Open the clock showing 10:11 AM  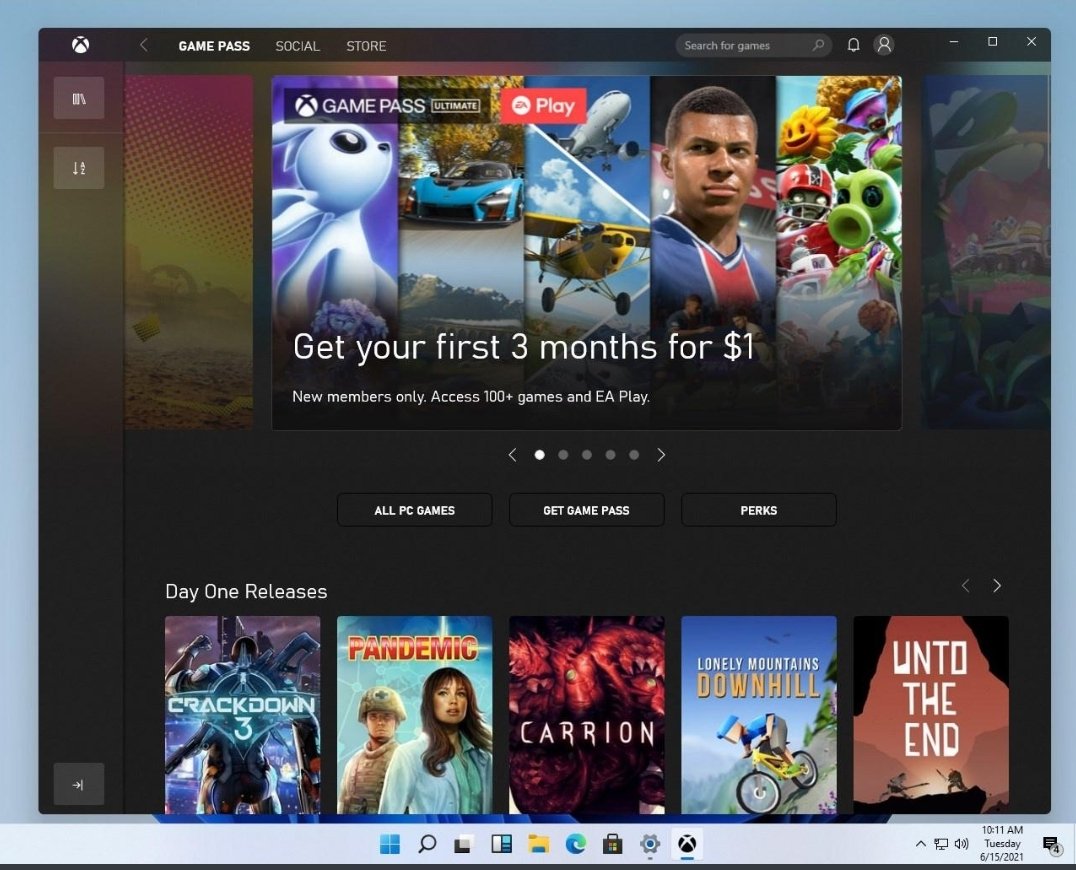[1002, 843]
